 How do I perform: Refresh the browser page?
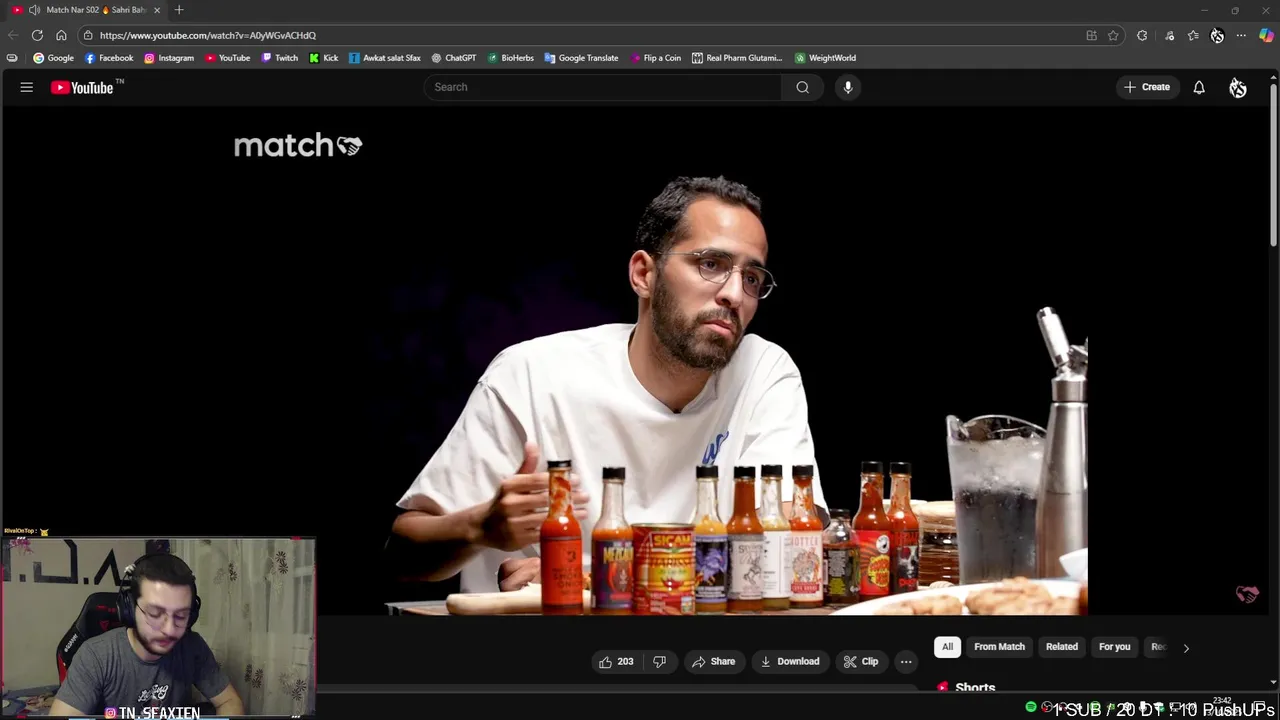coord(37,35)
